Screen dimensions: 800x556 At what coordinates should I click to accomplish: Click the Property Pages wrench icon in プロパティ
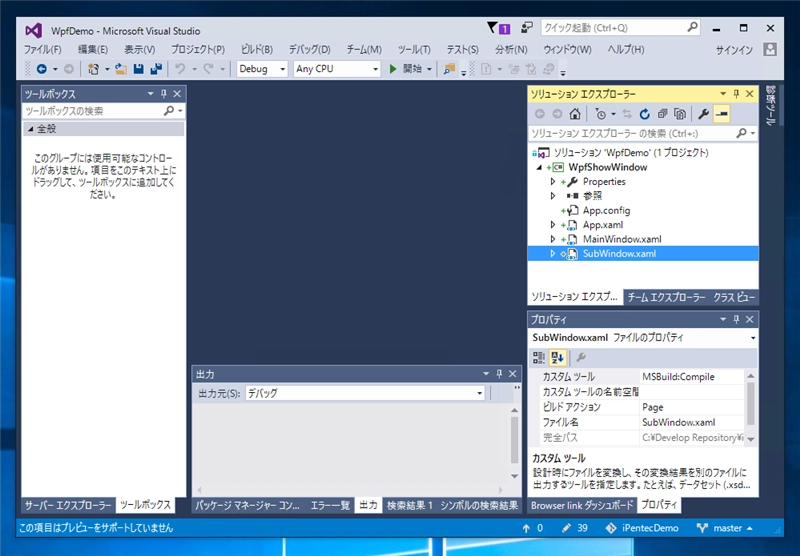pyautogui.click(x=581, y=358)
